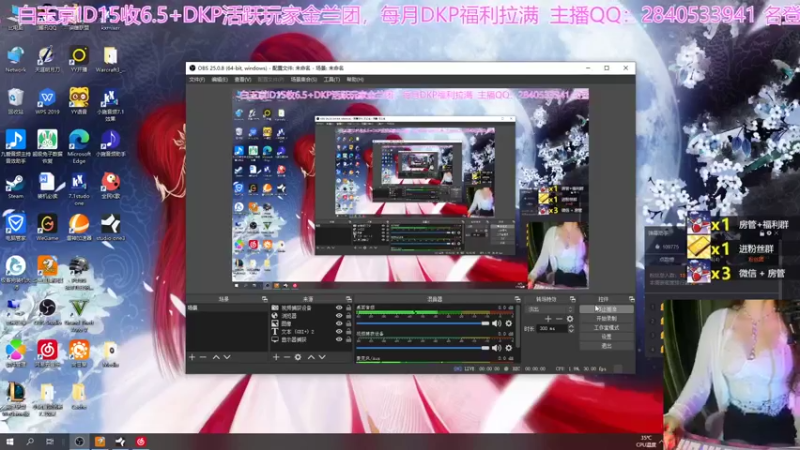Image resolution: width=800 pixels, height=450 pixels.
Task: Open the 编辑(E) menu in OBS
Action: (x=219, y=80)
